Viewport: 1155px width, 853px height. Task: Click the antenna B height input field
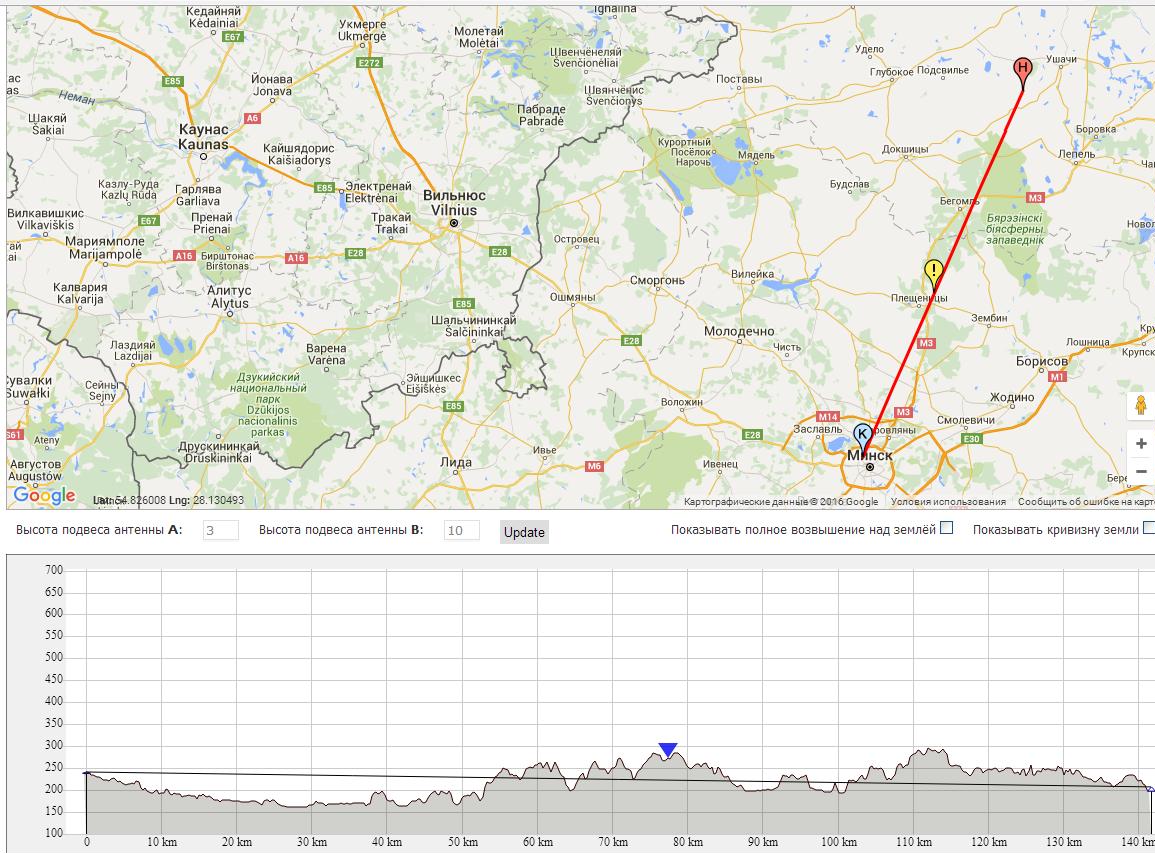461,531
